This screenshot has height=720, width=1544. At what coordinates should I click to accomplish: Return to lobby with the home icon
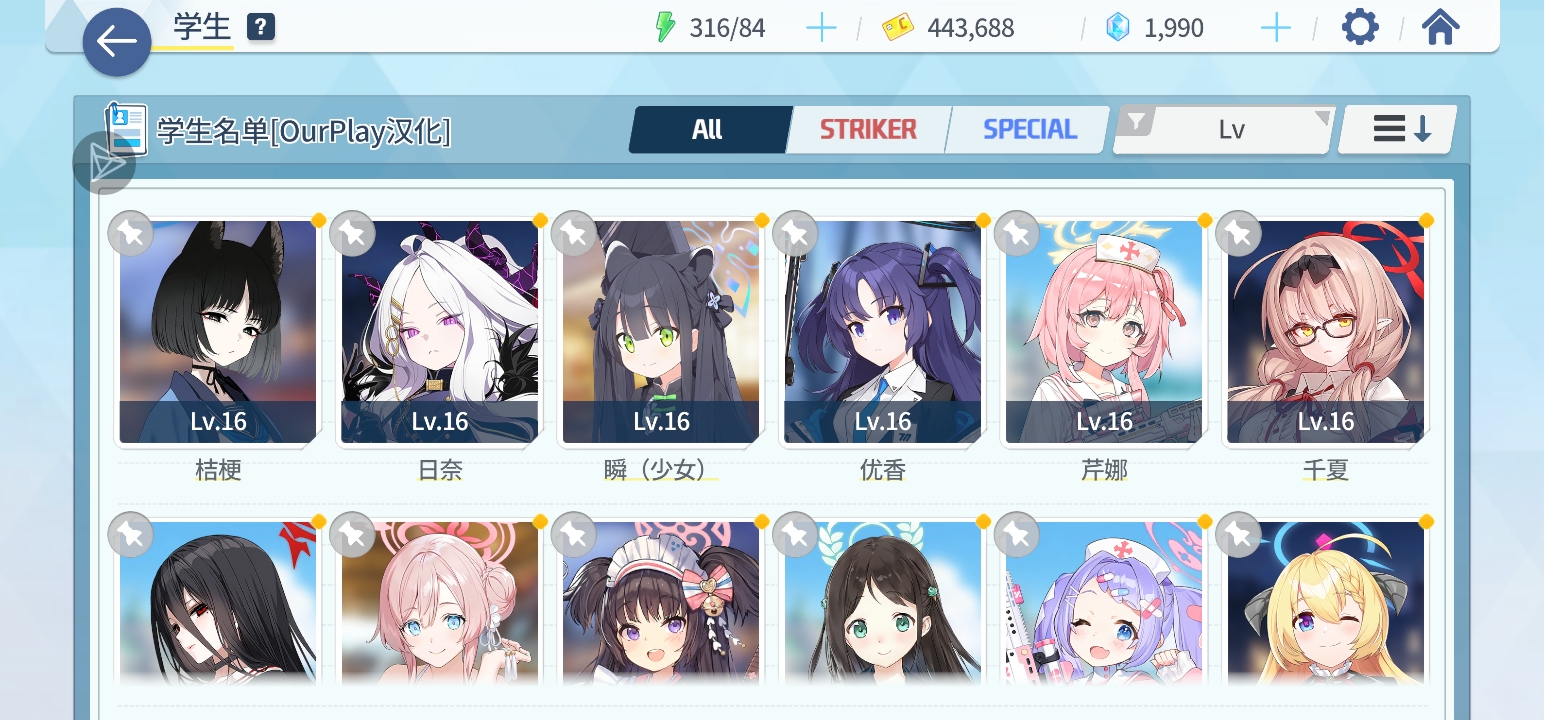[1440, 27]
